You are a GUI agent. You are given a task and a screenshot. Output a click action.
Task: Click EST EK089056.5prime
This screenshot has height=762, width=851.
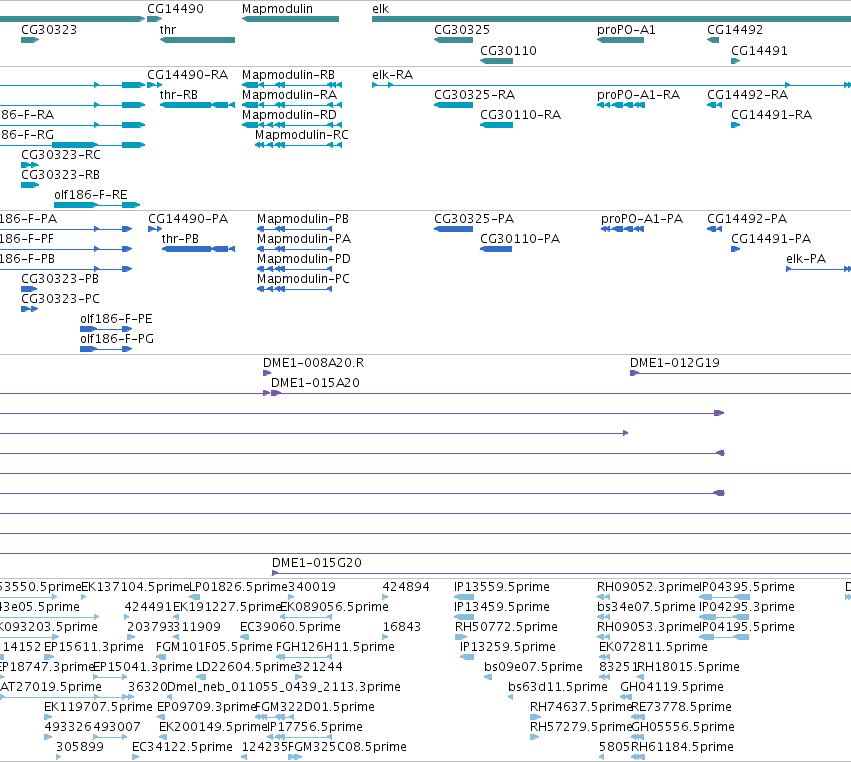point(334,607)
